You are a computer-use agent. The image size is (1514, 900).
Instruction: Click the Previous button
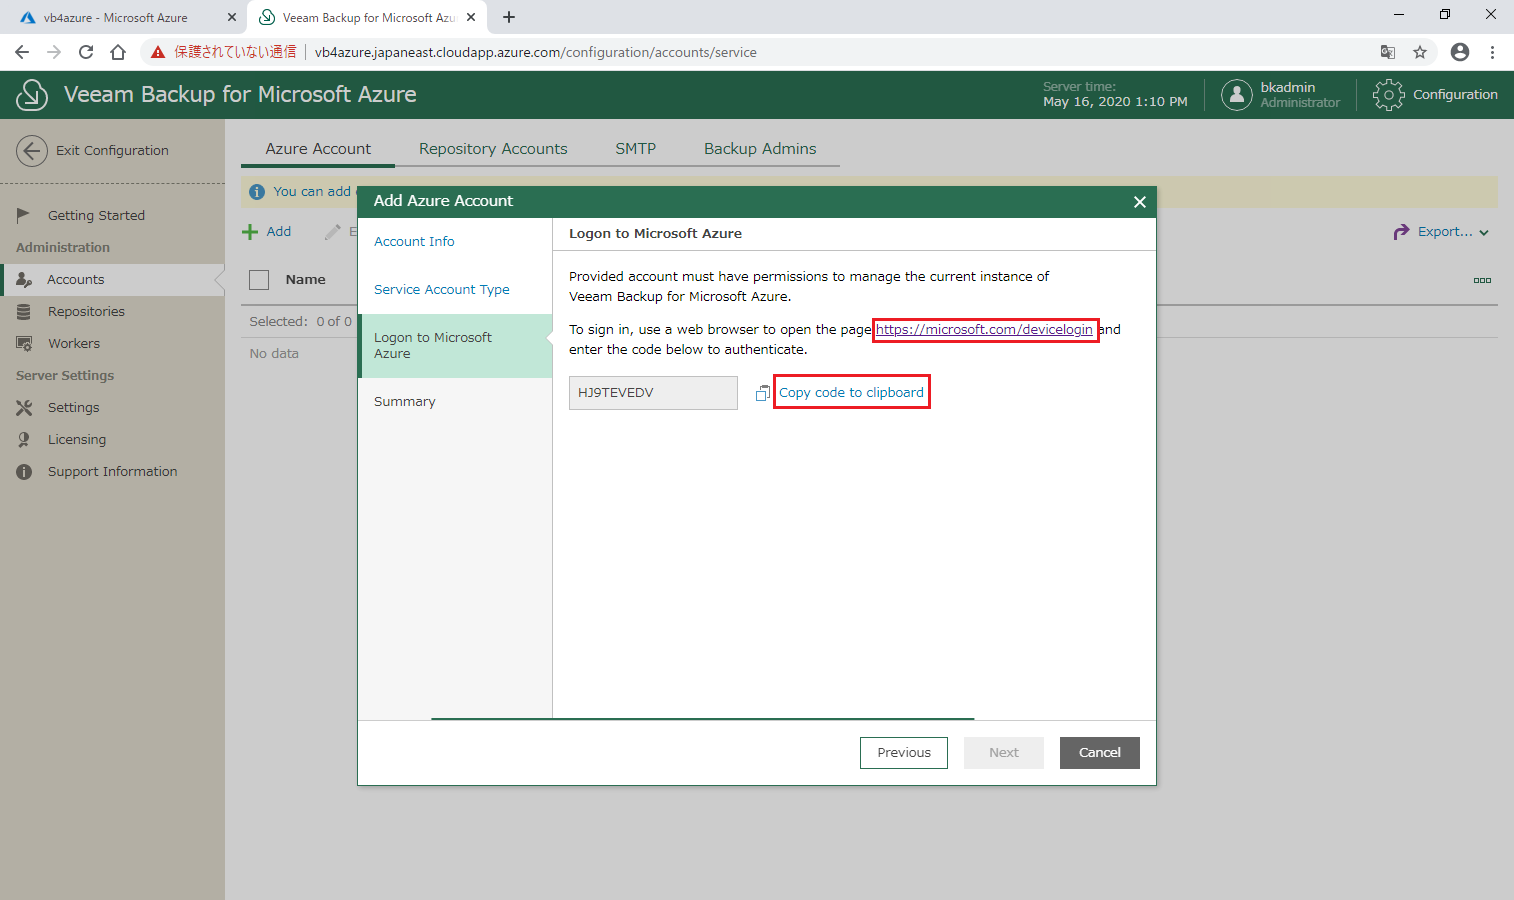pyautogui.click(x=904, y=753)
